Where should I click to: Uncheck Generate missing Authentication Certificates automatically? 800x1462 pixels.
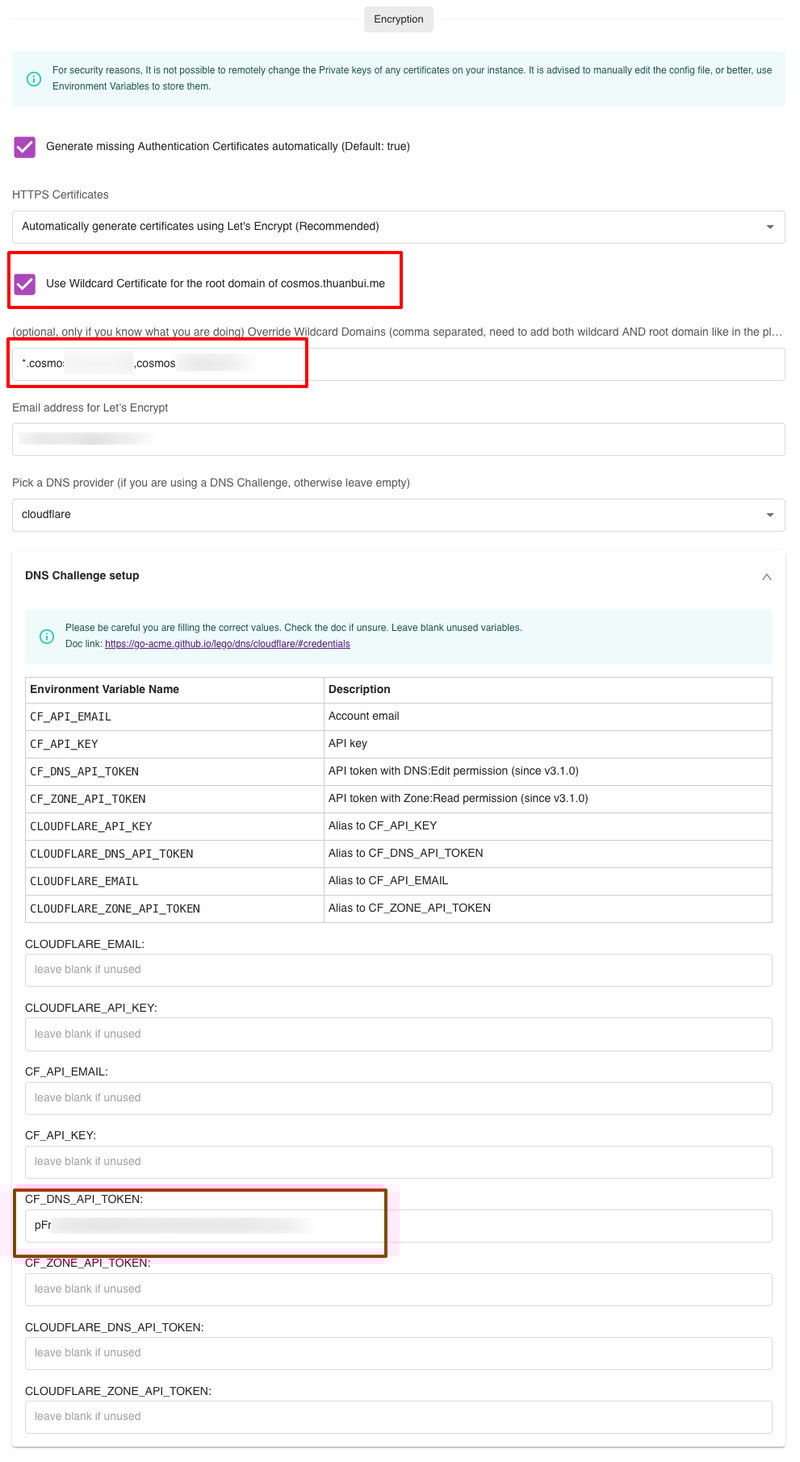tap(25, 147)
